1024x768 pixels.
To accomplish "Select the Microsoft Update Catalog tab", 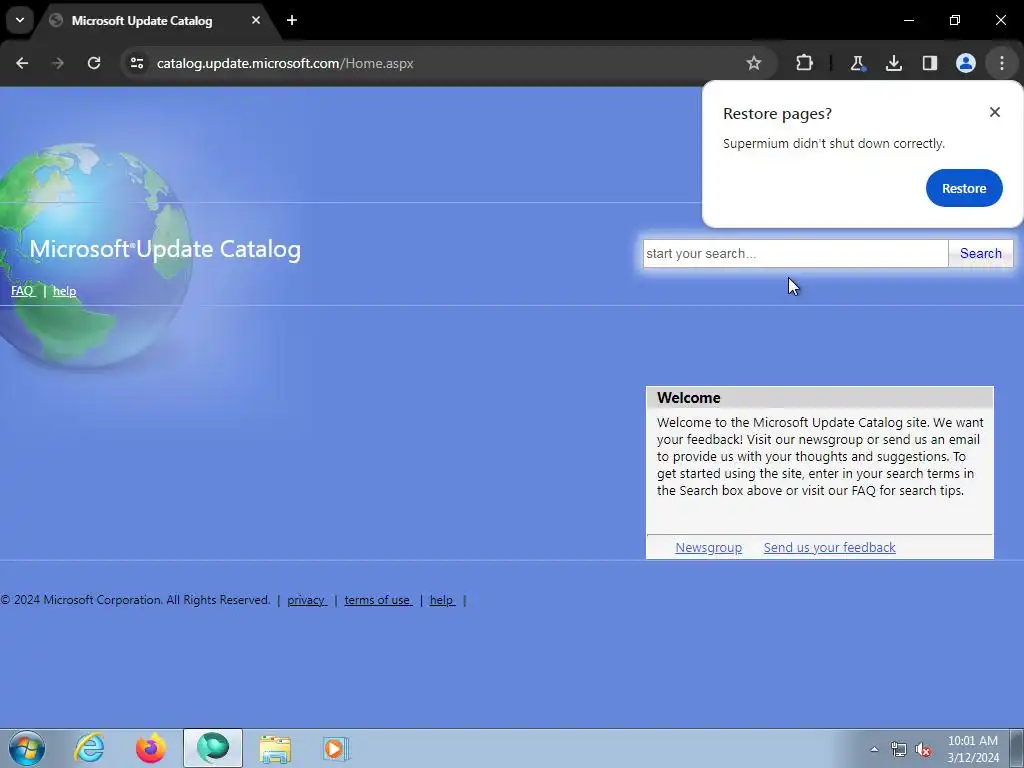I will (x=142, y=21).
